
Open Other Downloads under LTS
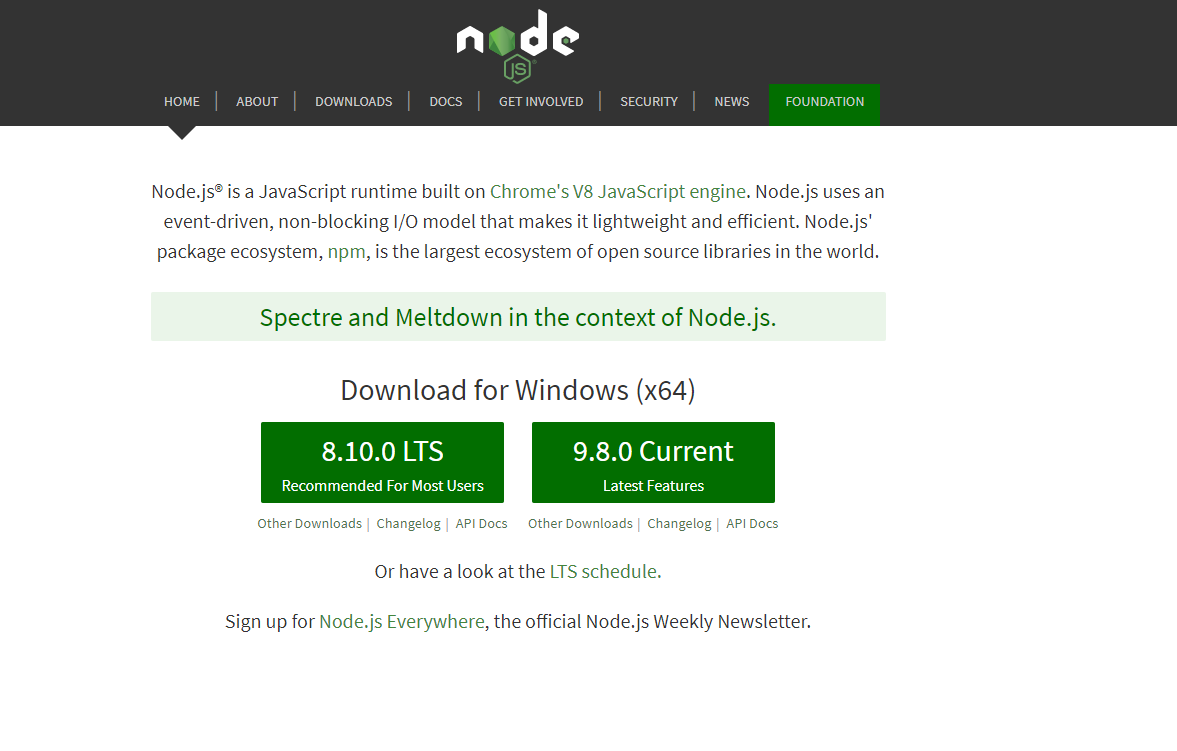coord(309,523)
